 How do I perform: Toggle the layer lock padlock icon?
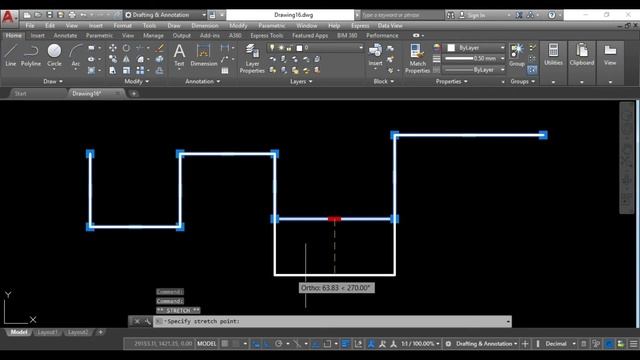(x=289, y=48)
